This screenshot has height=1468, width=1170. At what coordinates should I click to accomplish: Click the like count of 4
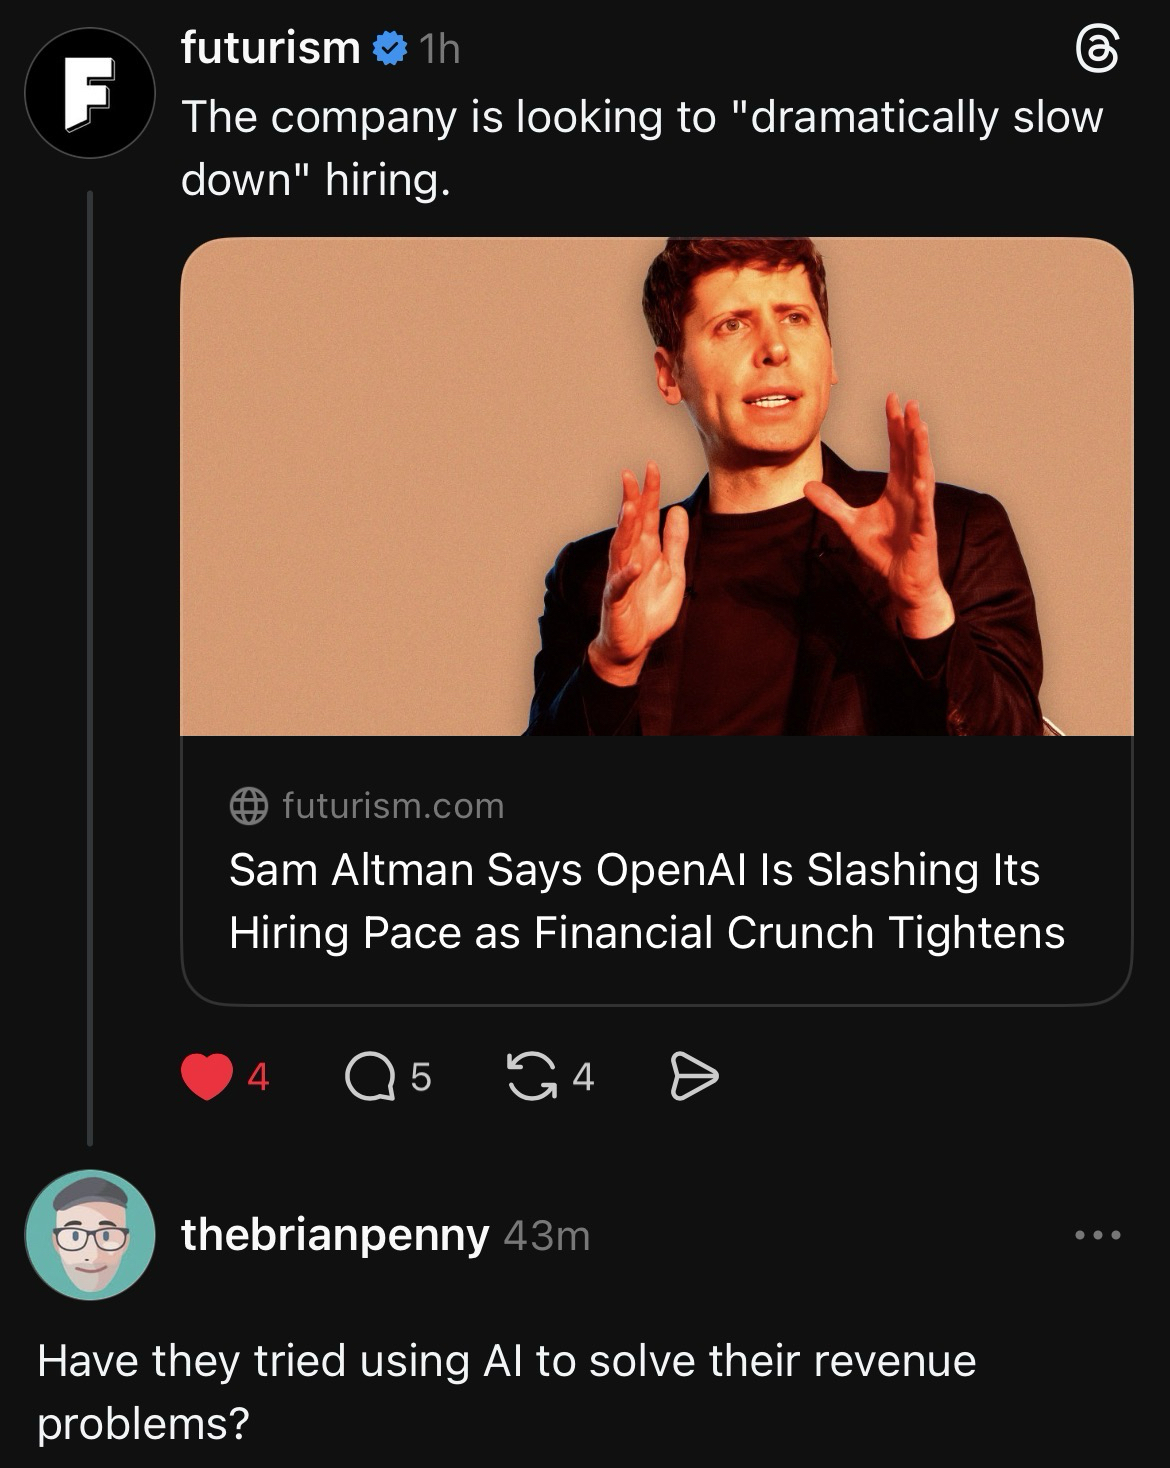(258, 1076)
